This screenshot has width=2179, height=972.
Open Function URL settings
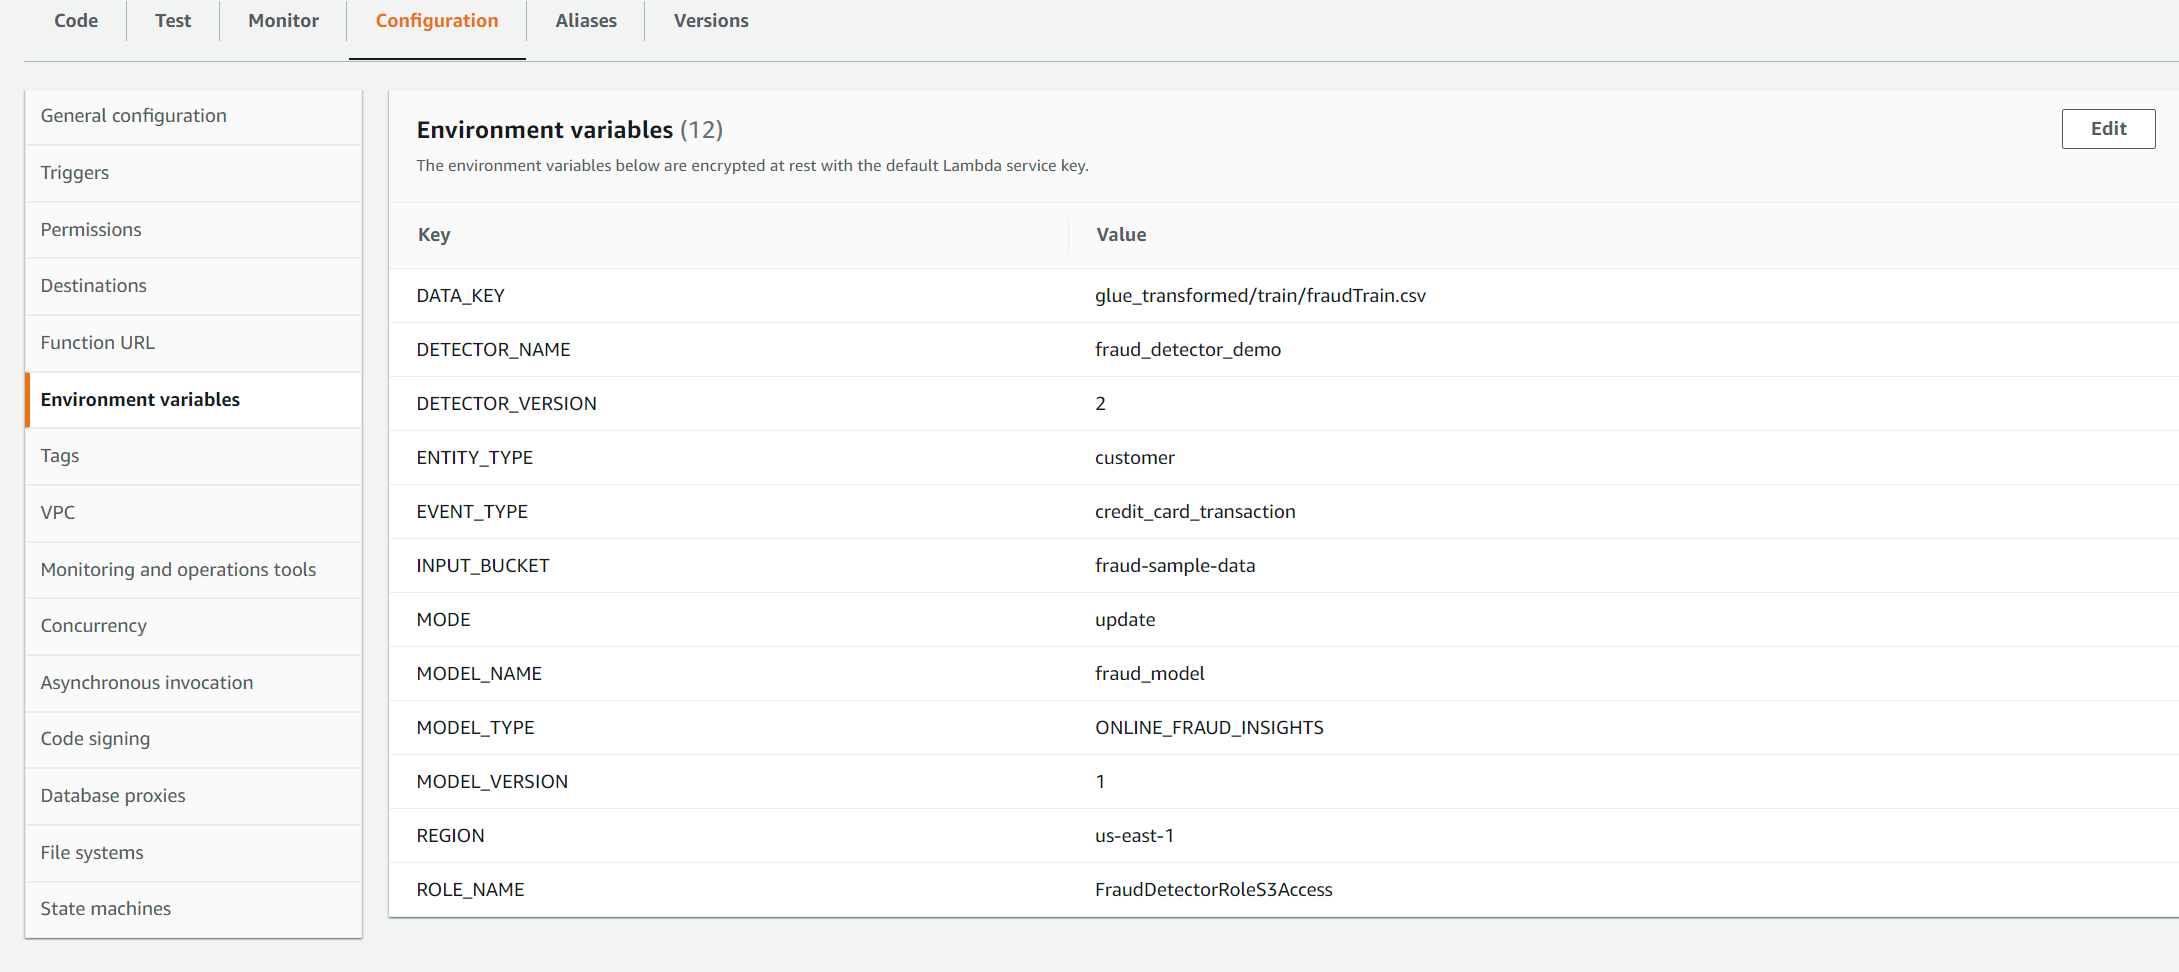(x=98, y=343)
